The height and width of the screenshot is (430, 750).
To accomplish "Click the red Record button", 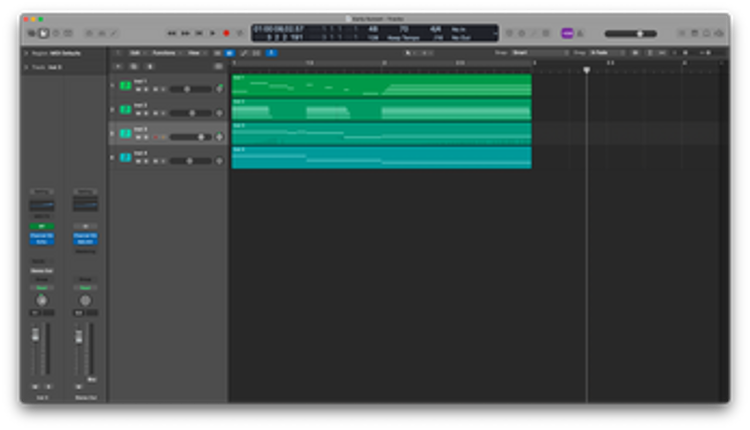I will [226, 33].
